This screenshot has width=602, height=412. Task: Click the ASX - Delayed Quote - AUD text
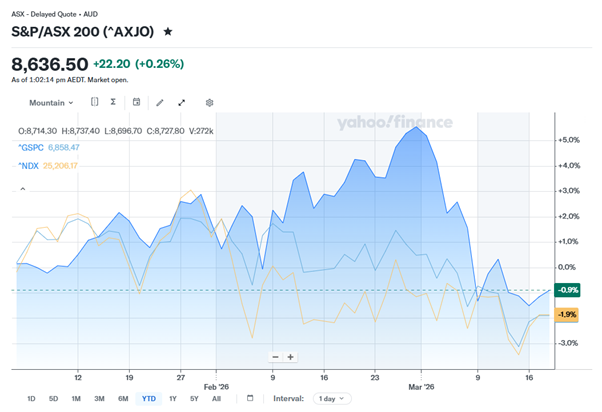55,14
